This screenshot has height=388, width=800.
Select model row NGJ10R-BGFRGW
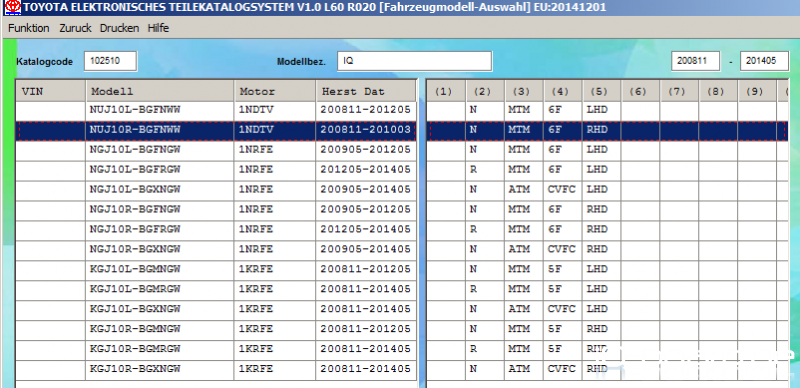point(216,230)
